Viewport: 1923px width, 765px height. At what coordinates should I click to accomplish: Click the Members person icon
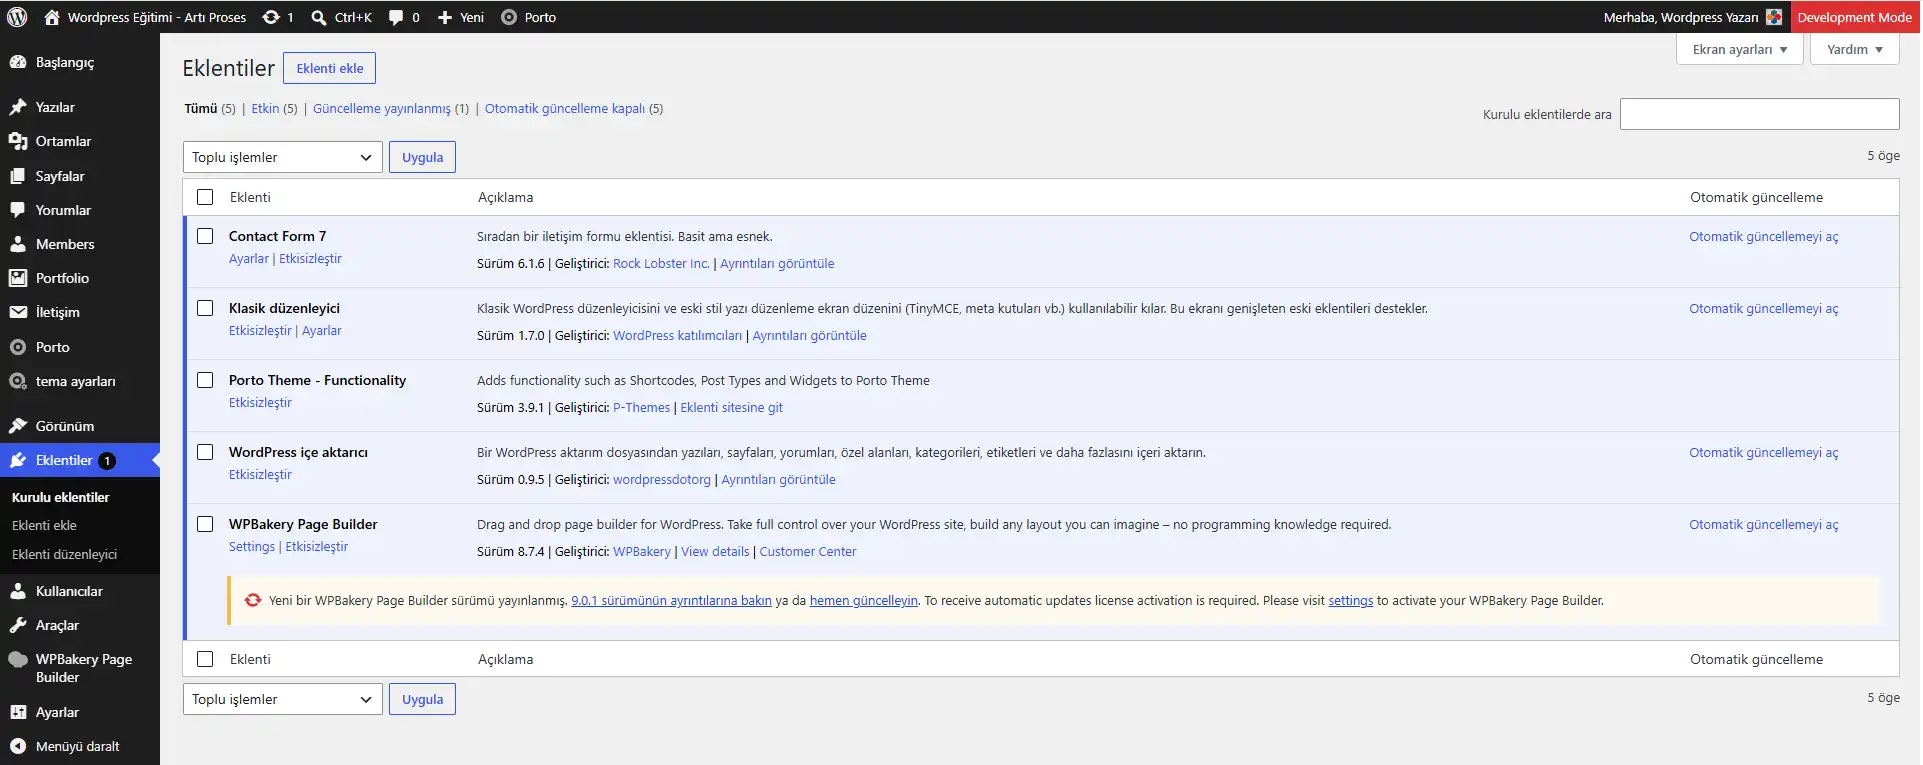click(x=18, y=244)
